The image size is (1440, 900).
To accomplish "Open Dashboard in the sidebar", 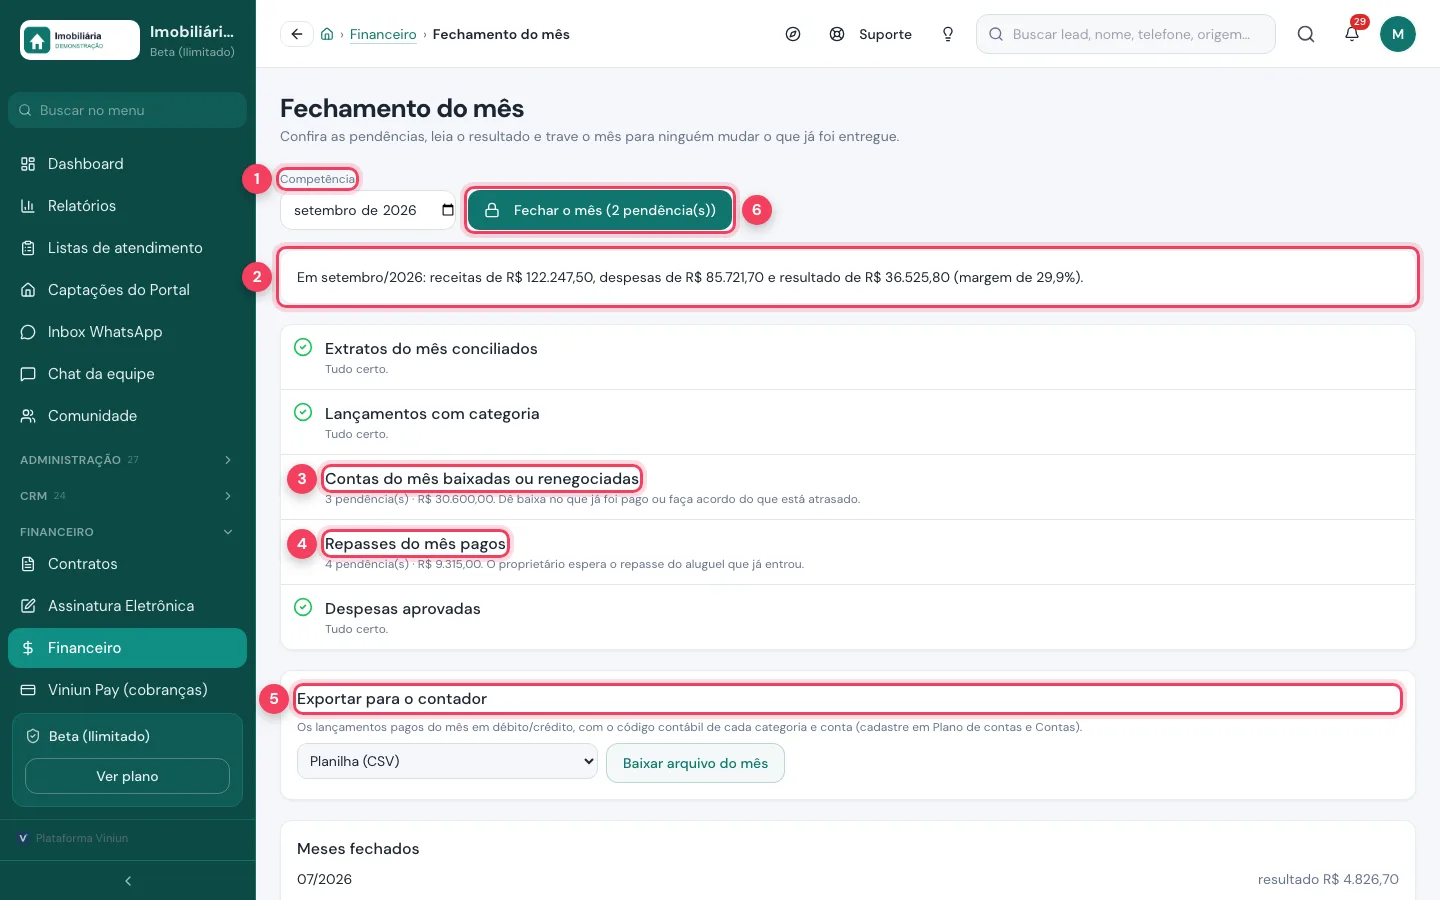I will tap(128, 164).
